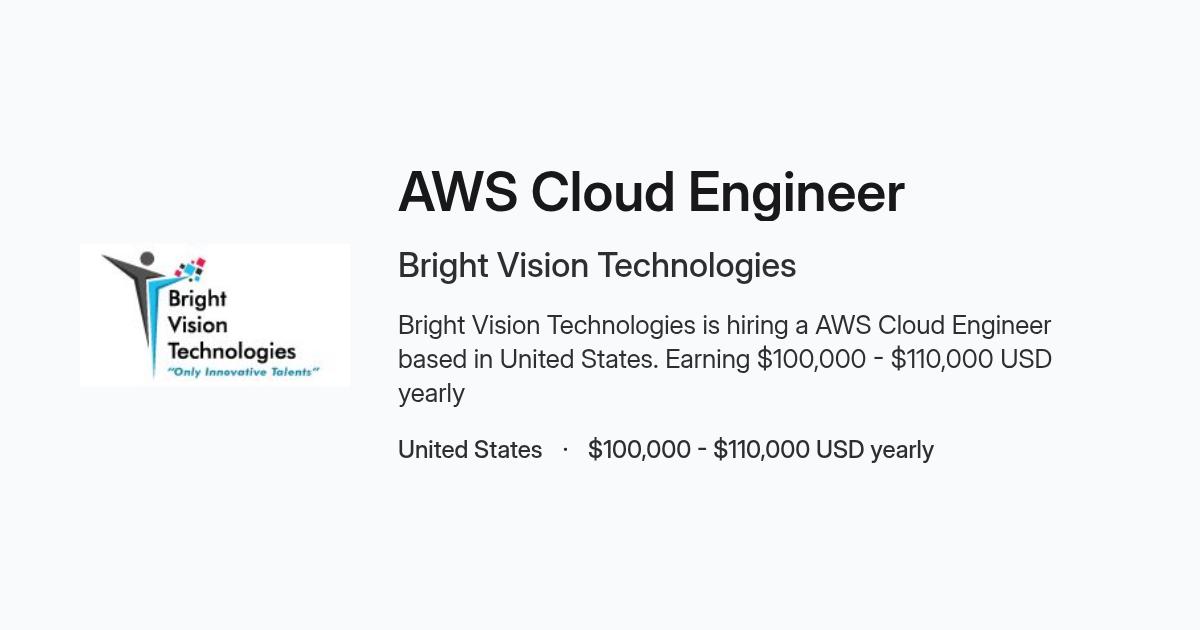
Task: Select the word "Vision" inside the logo
Action: coord(197,325)
